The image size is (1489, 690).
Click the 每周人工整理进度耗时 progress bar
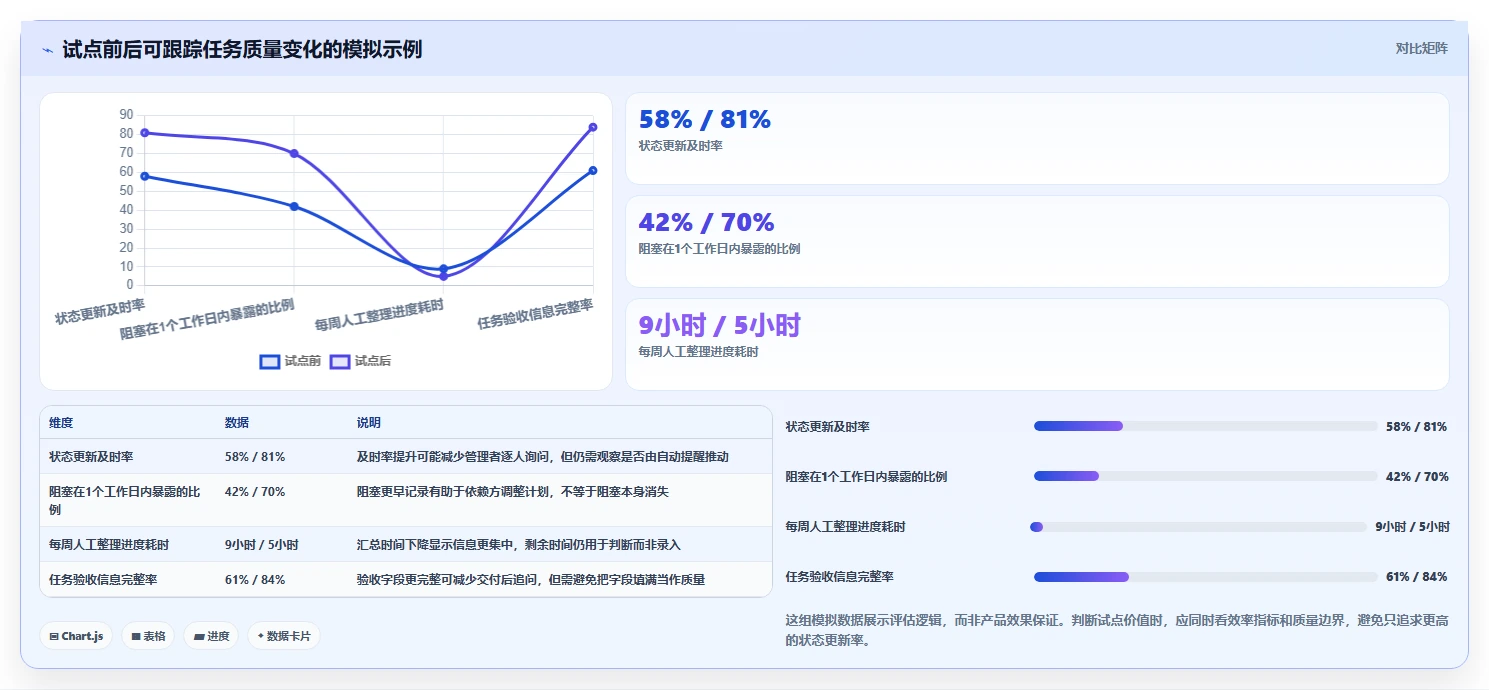pos(1198,526)
